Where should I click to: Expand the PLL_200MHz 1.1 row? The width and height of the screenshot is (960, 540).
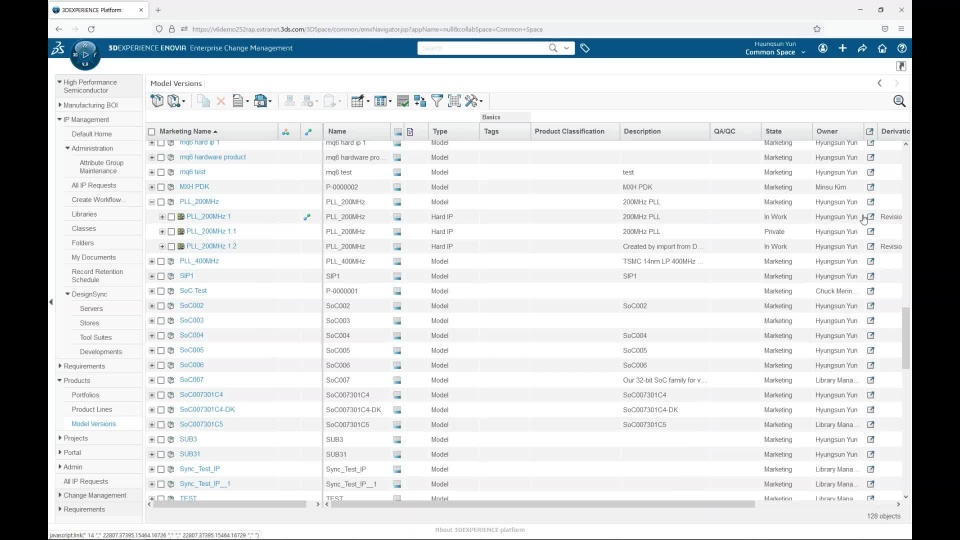[162, 231]
